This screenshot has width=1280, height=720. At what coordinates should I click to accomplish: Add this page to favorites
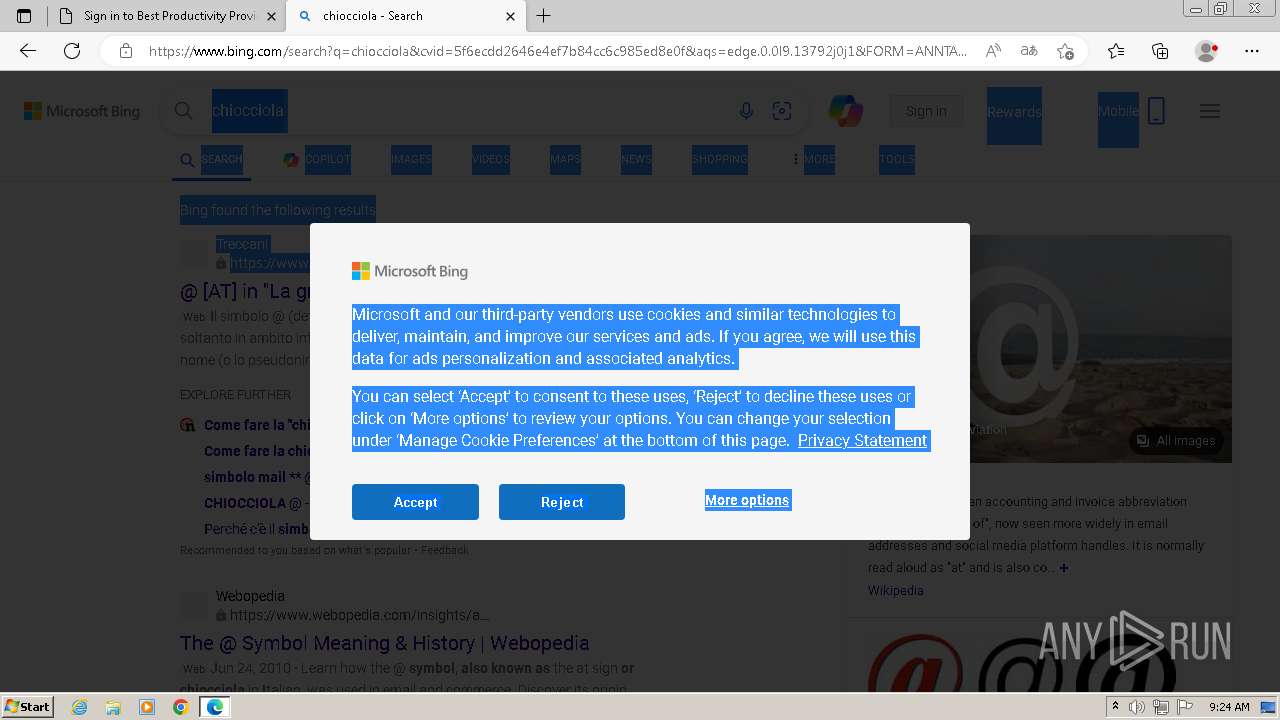click(x=1065, y=51)
